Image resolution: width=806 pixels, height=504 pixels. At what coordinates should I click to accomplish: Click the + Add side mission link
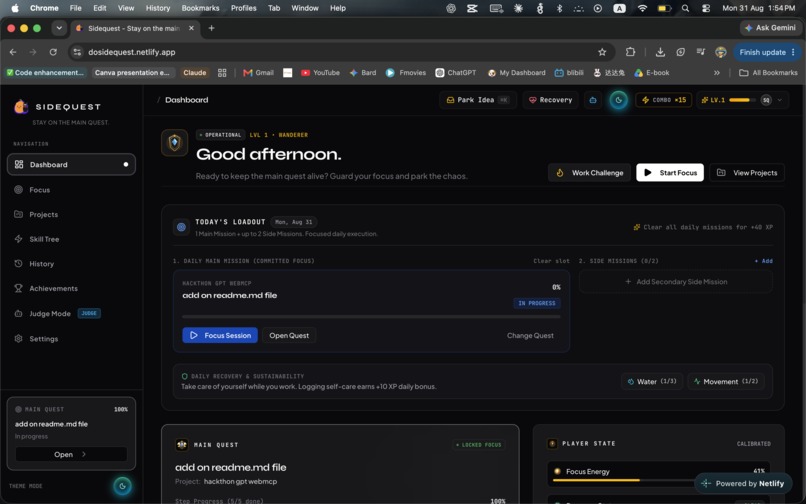(x=763, y=261)
